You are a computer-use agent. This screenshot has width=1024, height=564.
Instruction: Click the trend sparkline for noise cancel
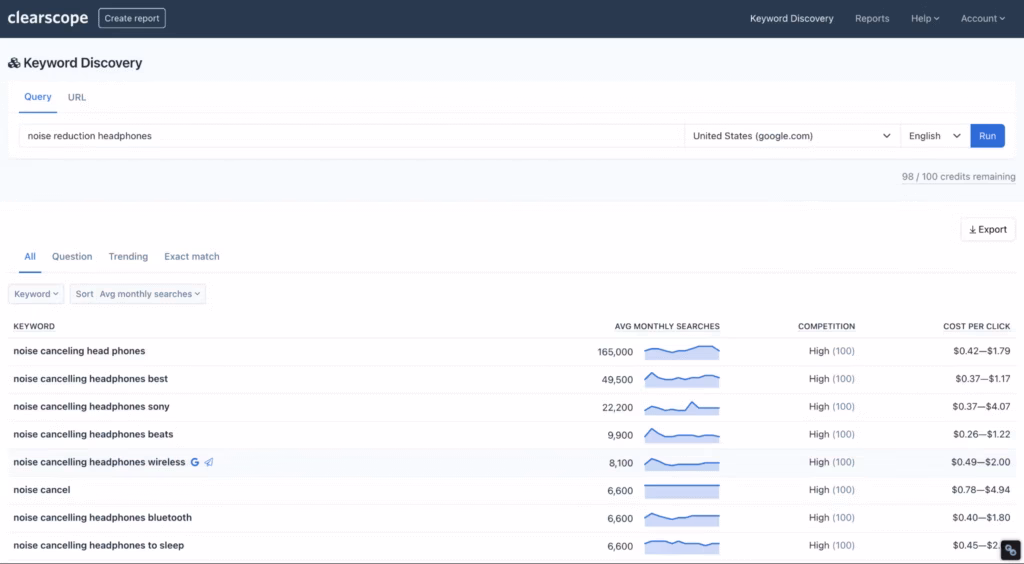(681, 490)
